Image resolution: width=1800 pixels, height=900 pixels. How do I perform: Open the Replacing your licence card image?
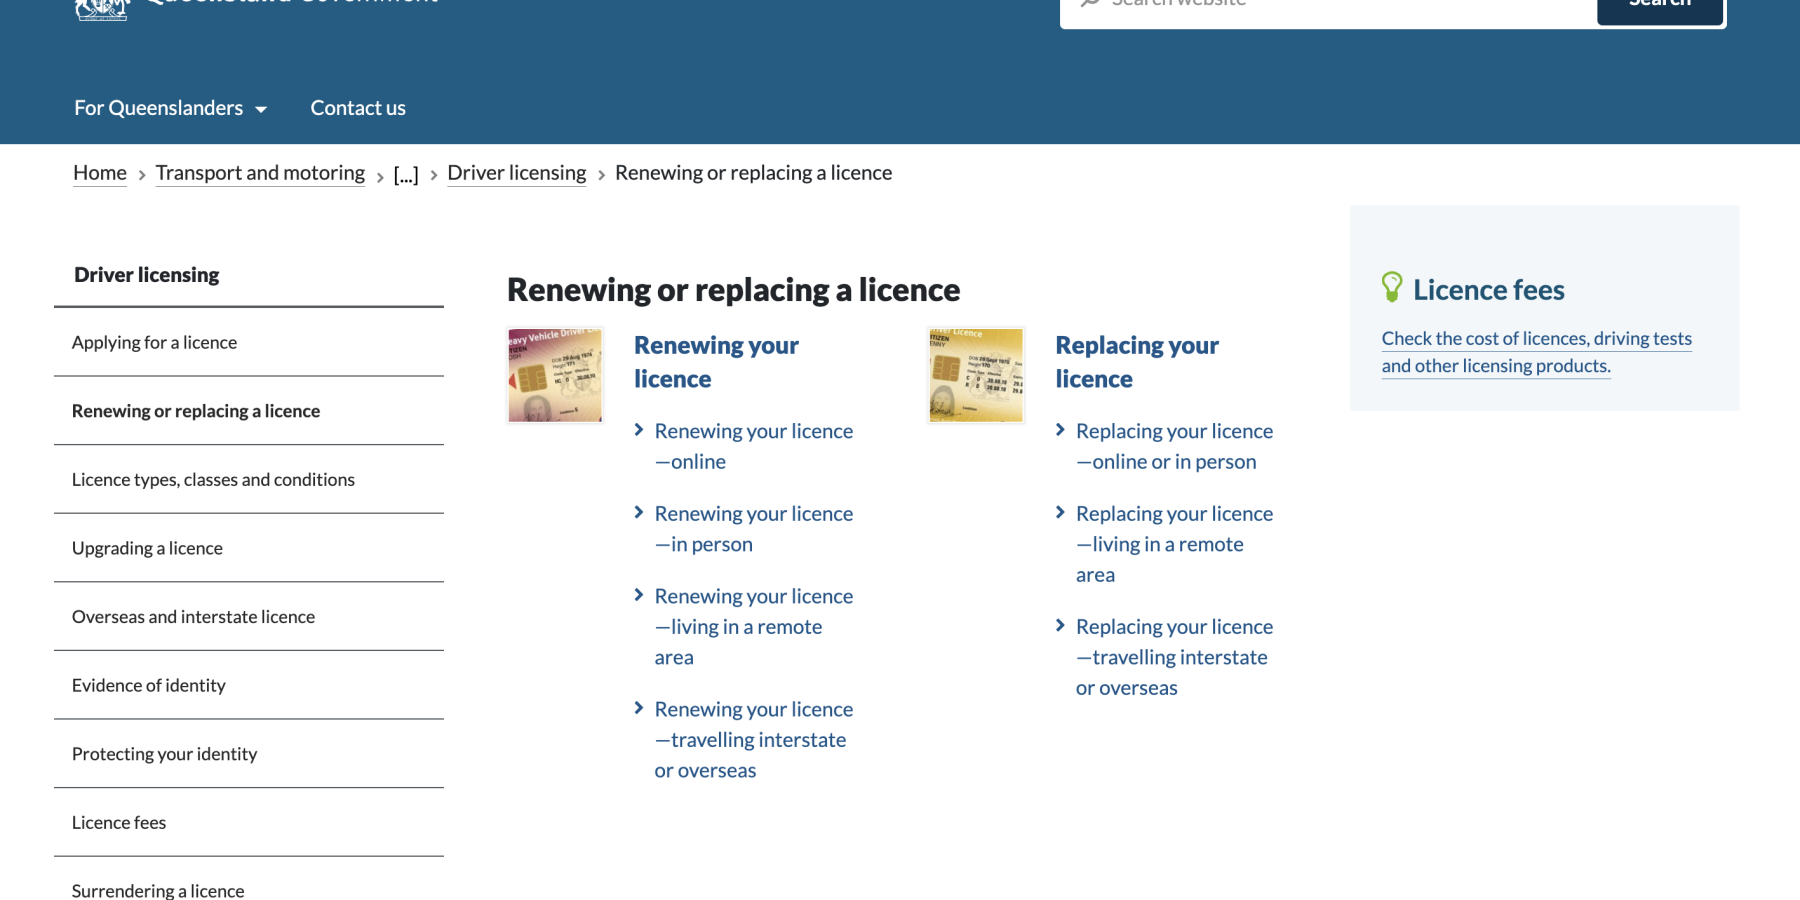point(976,375)
